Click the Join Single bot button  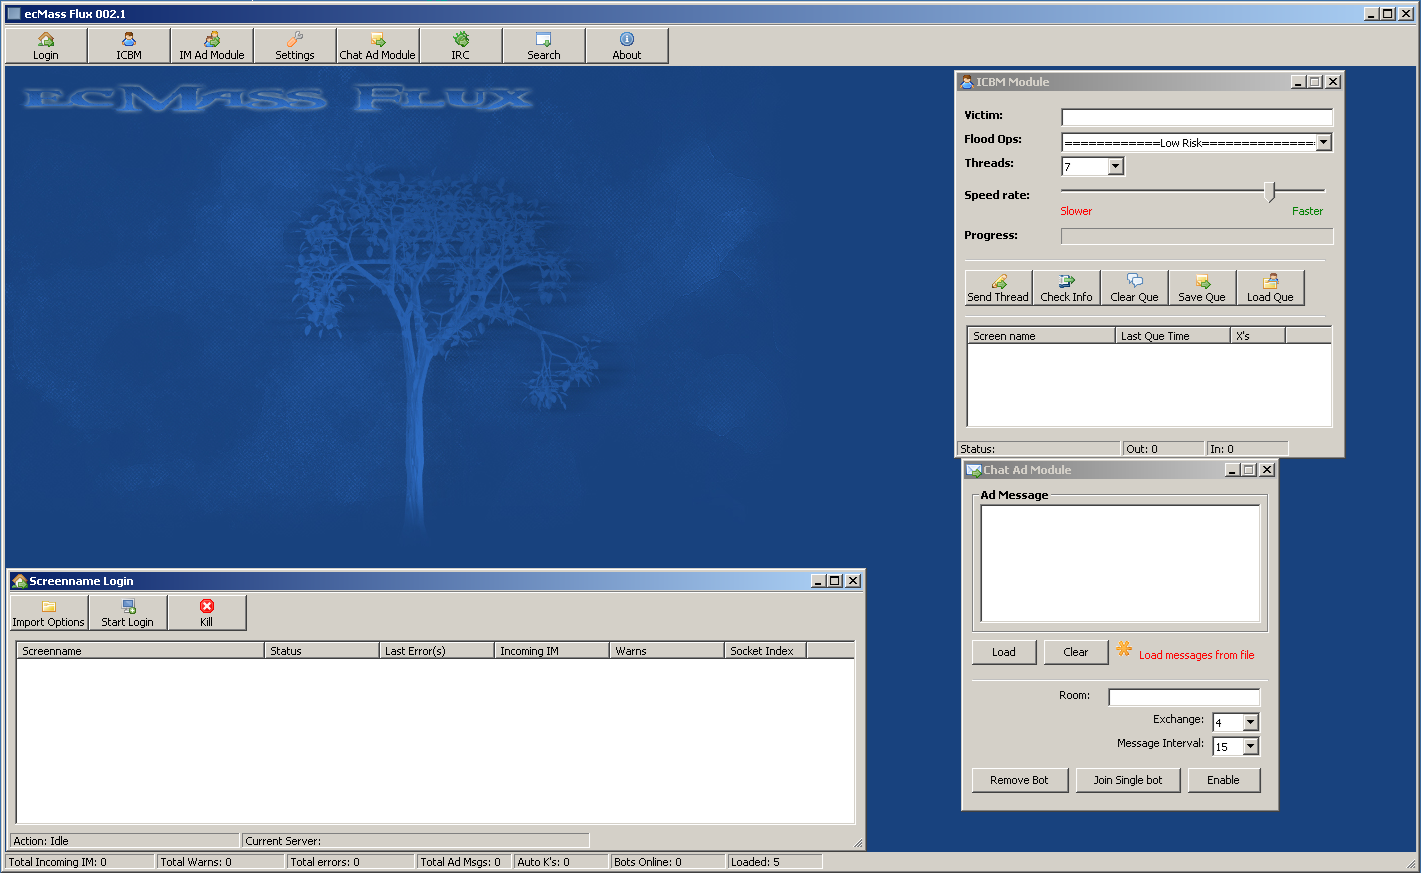point(1128,780)
